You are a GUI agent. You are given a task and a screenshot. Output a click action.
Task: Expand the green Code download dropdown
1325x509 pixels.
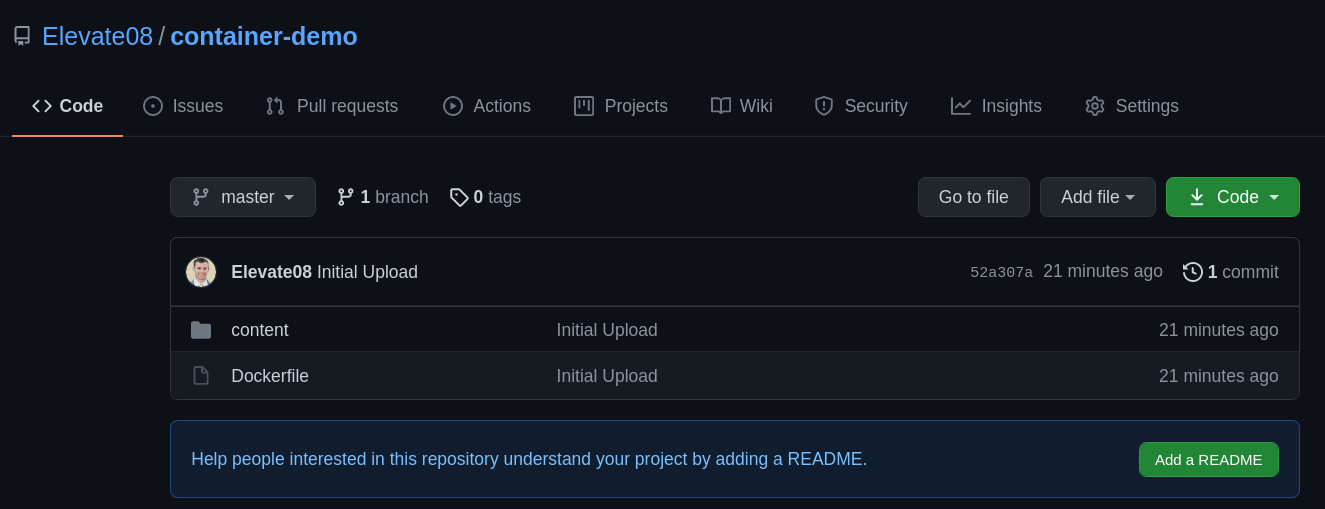pyautogui.click(x=1233, y=197)
